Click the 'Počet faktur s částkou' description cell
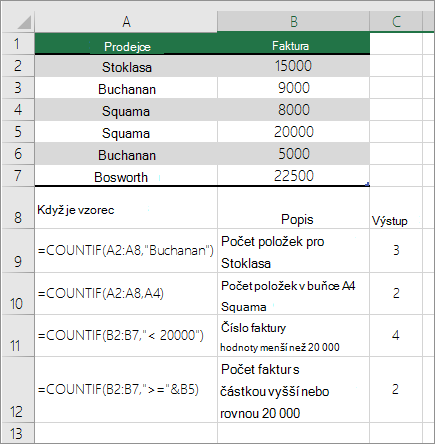Image resolution: width=435 pixels, height=444 pixels. click(x=293, y=390)
